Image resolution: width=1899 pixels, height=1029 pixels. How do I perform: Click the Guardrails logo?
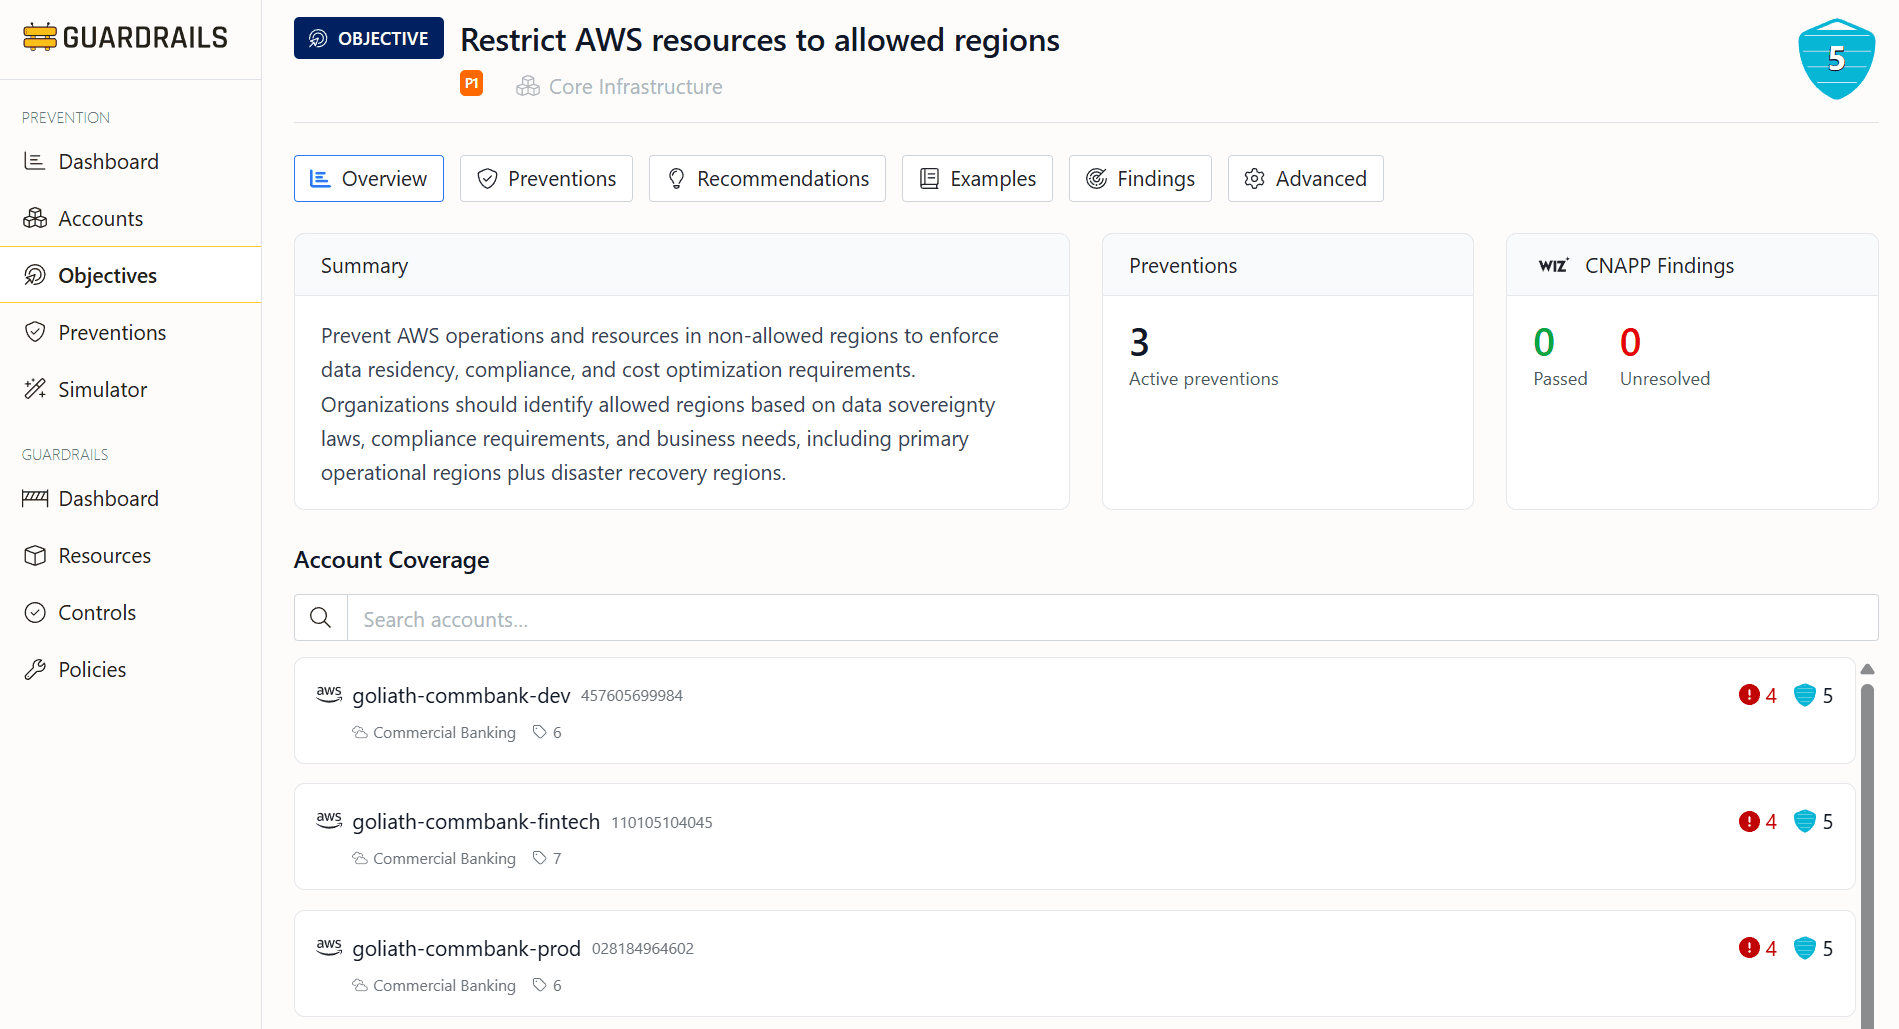coord(126,38)
